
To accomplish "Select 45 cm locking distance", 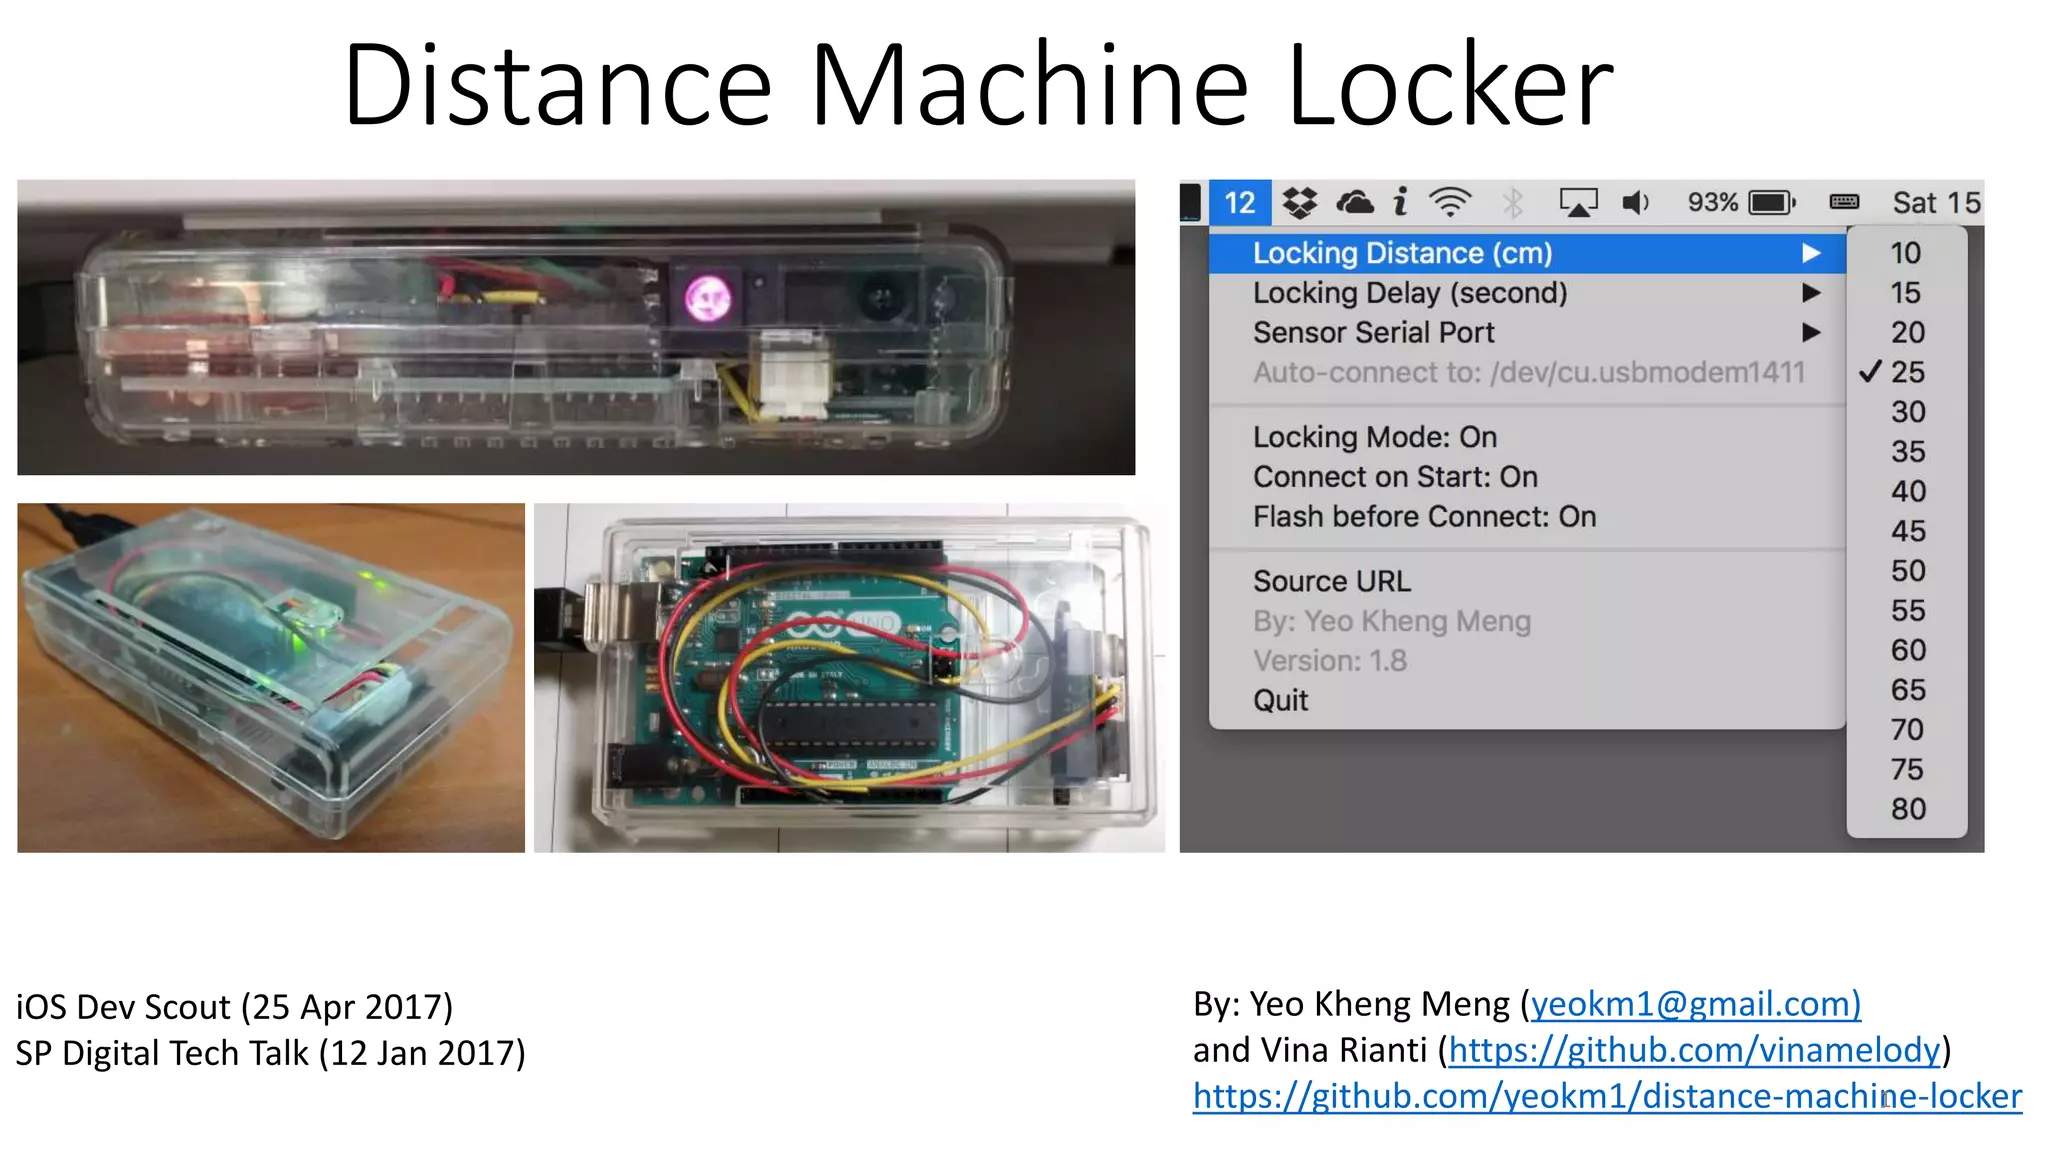I will (x=1907, y=531).
